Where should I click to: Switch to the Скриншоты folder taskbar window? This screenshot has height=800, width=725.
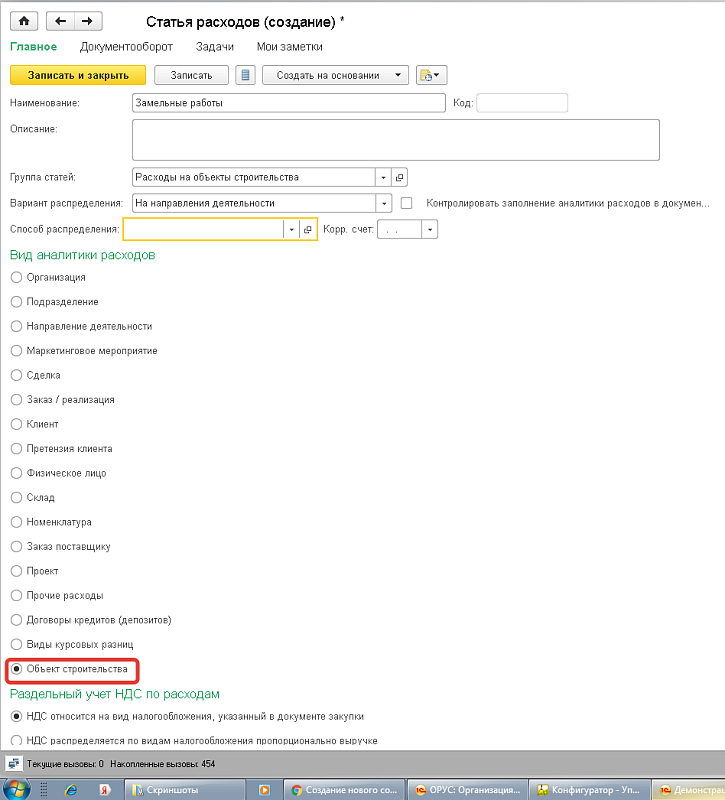(185, 790)
